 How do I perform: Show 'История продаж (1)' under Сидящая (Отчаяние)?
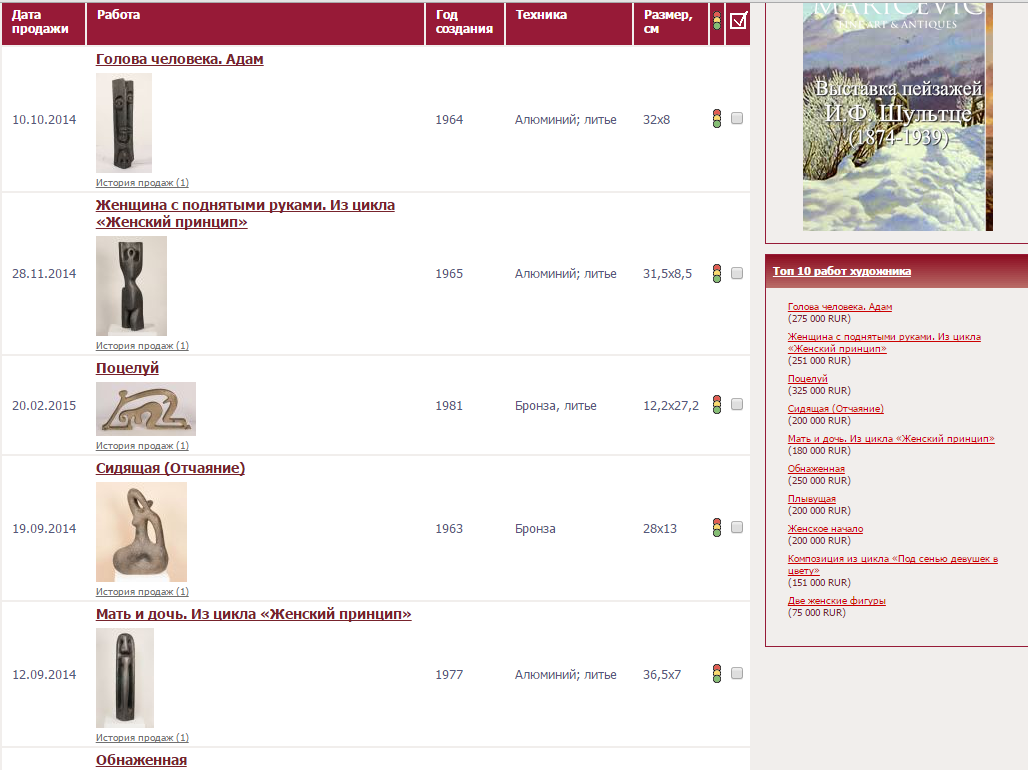pos(142,592)
